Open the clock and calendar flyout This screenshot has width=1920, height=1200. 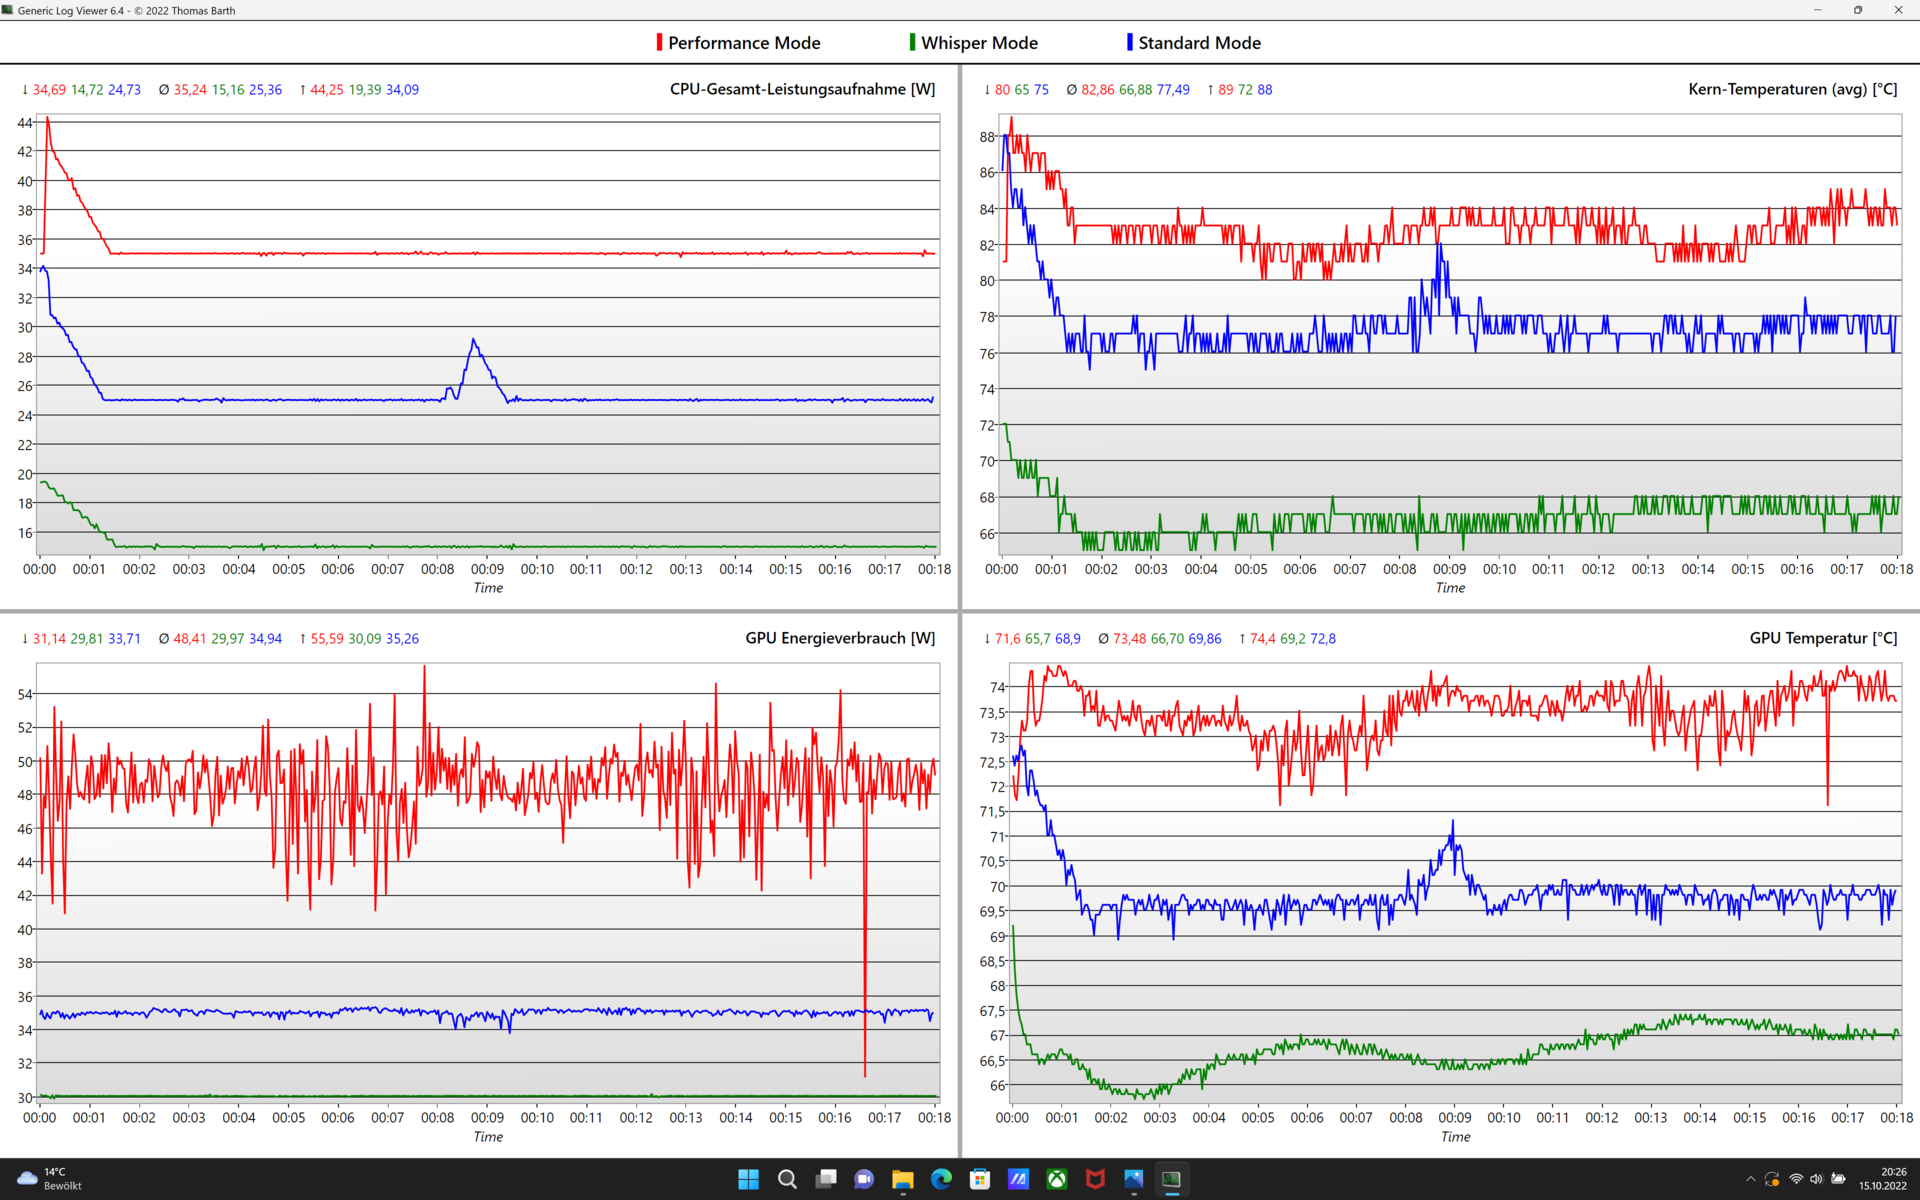pyautogui.click(x=1882, y=1179)
